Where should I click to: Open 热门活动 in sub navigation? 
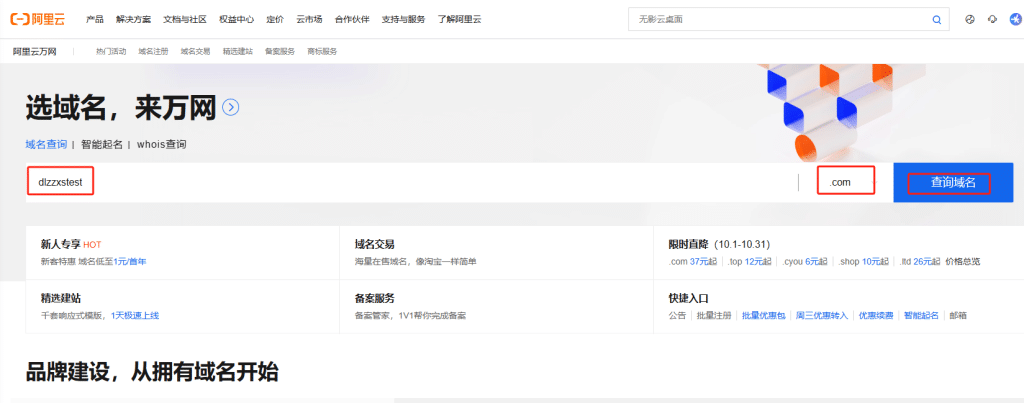[x=111, y=51]
